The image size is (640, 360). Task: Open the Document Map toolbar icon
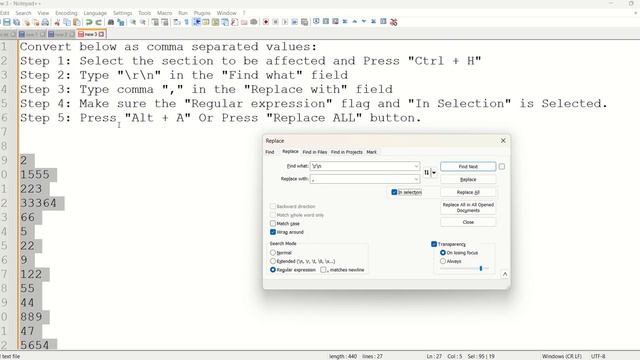tap(215, 22)
